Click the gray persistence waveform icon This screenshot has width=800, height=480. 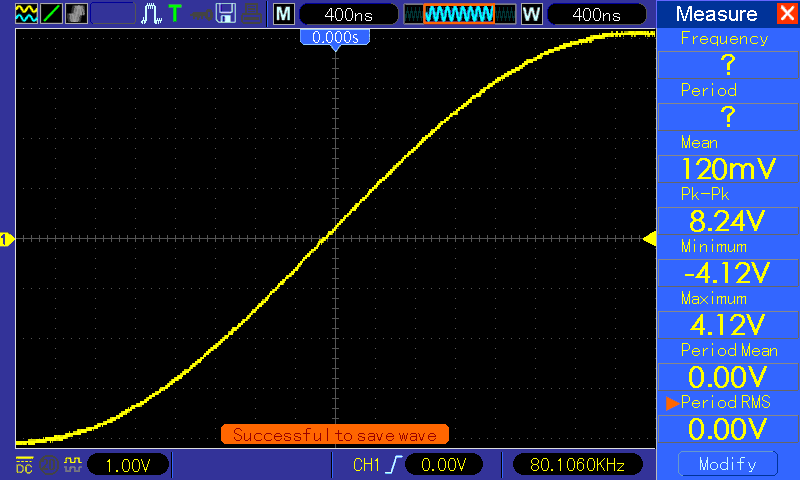pyautogui.click(x=76, y=13)
